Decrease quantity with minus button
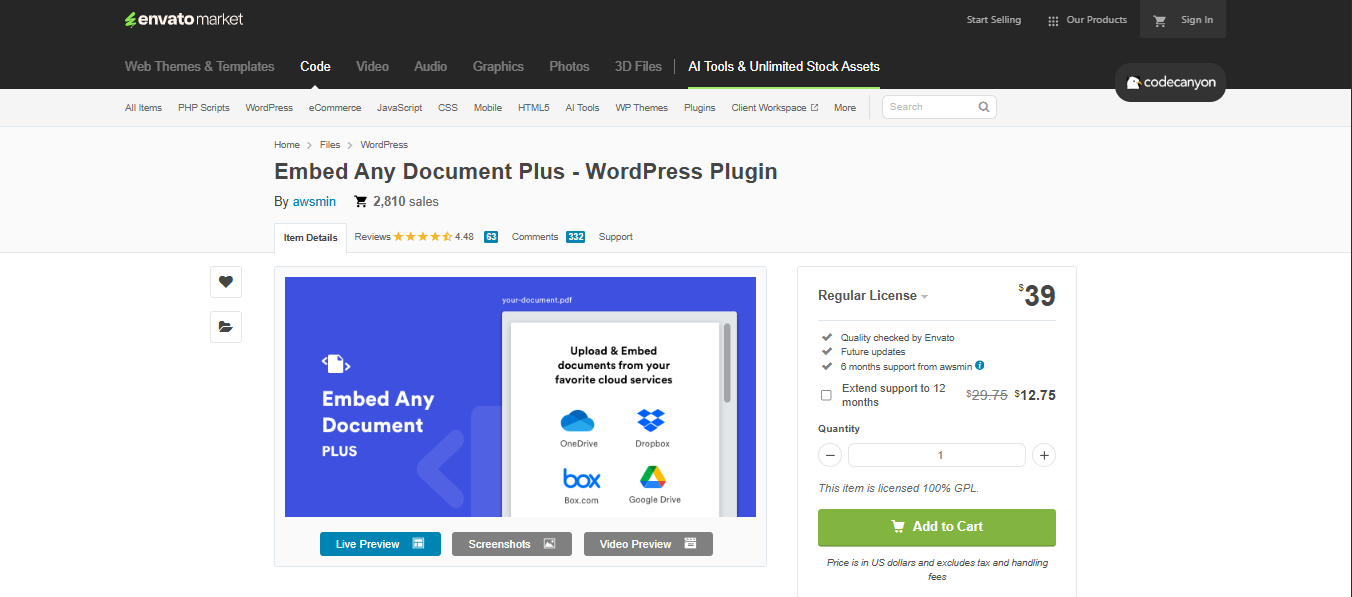The image size is (1352, 597). coord(830,455)
